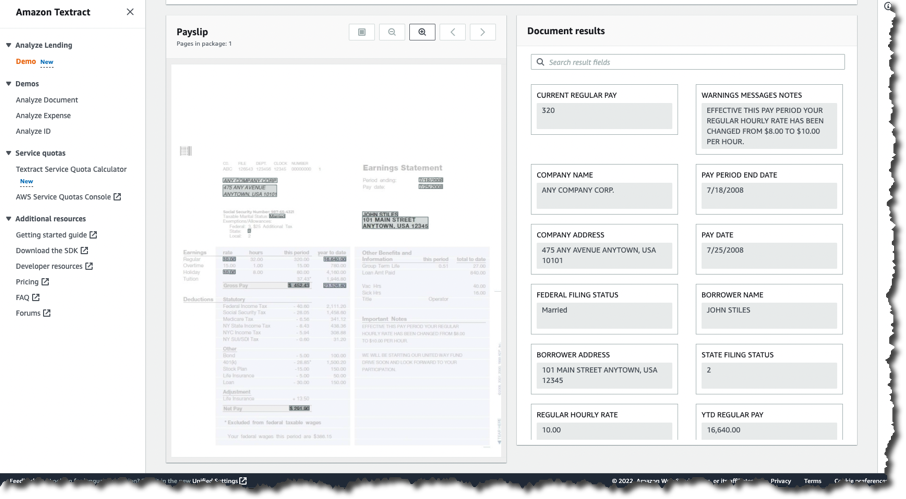Viewport: 906px width, 499px height.
Task: Click the fit-to-page view icon
Action: (x=362, y=32)
